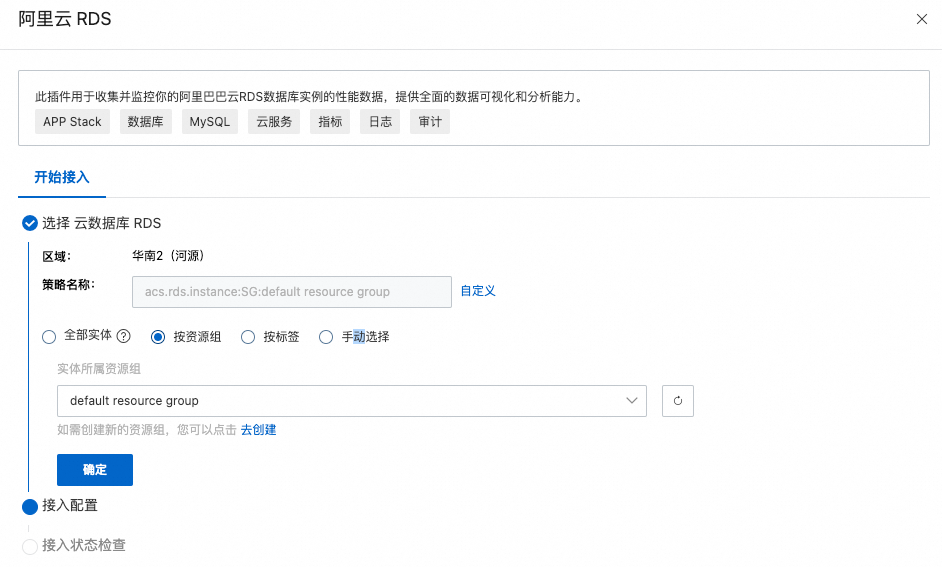
Task: Open the 自定义 link for the policy name
Action: [x=478, y=291]
